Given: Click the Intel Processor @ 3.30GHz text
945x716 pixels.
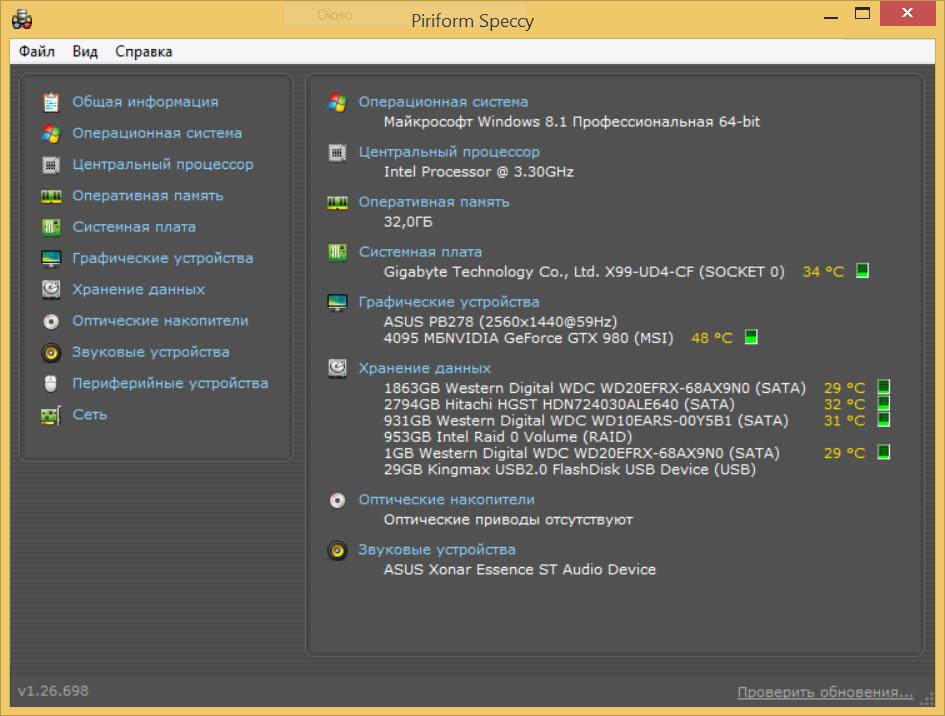Looking at the screenshot, I should pyautogui.click(x=479, y=172).
